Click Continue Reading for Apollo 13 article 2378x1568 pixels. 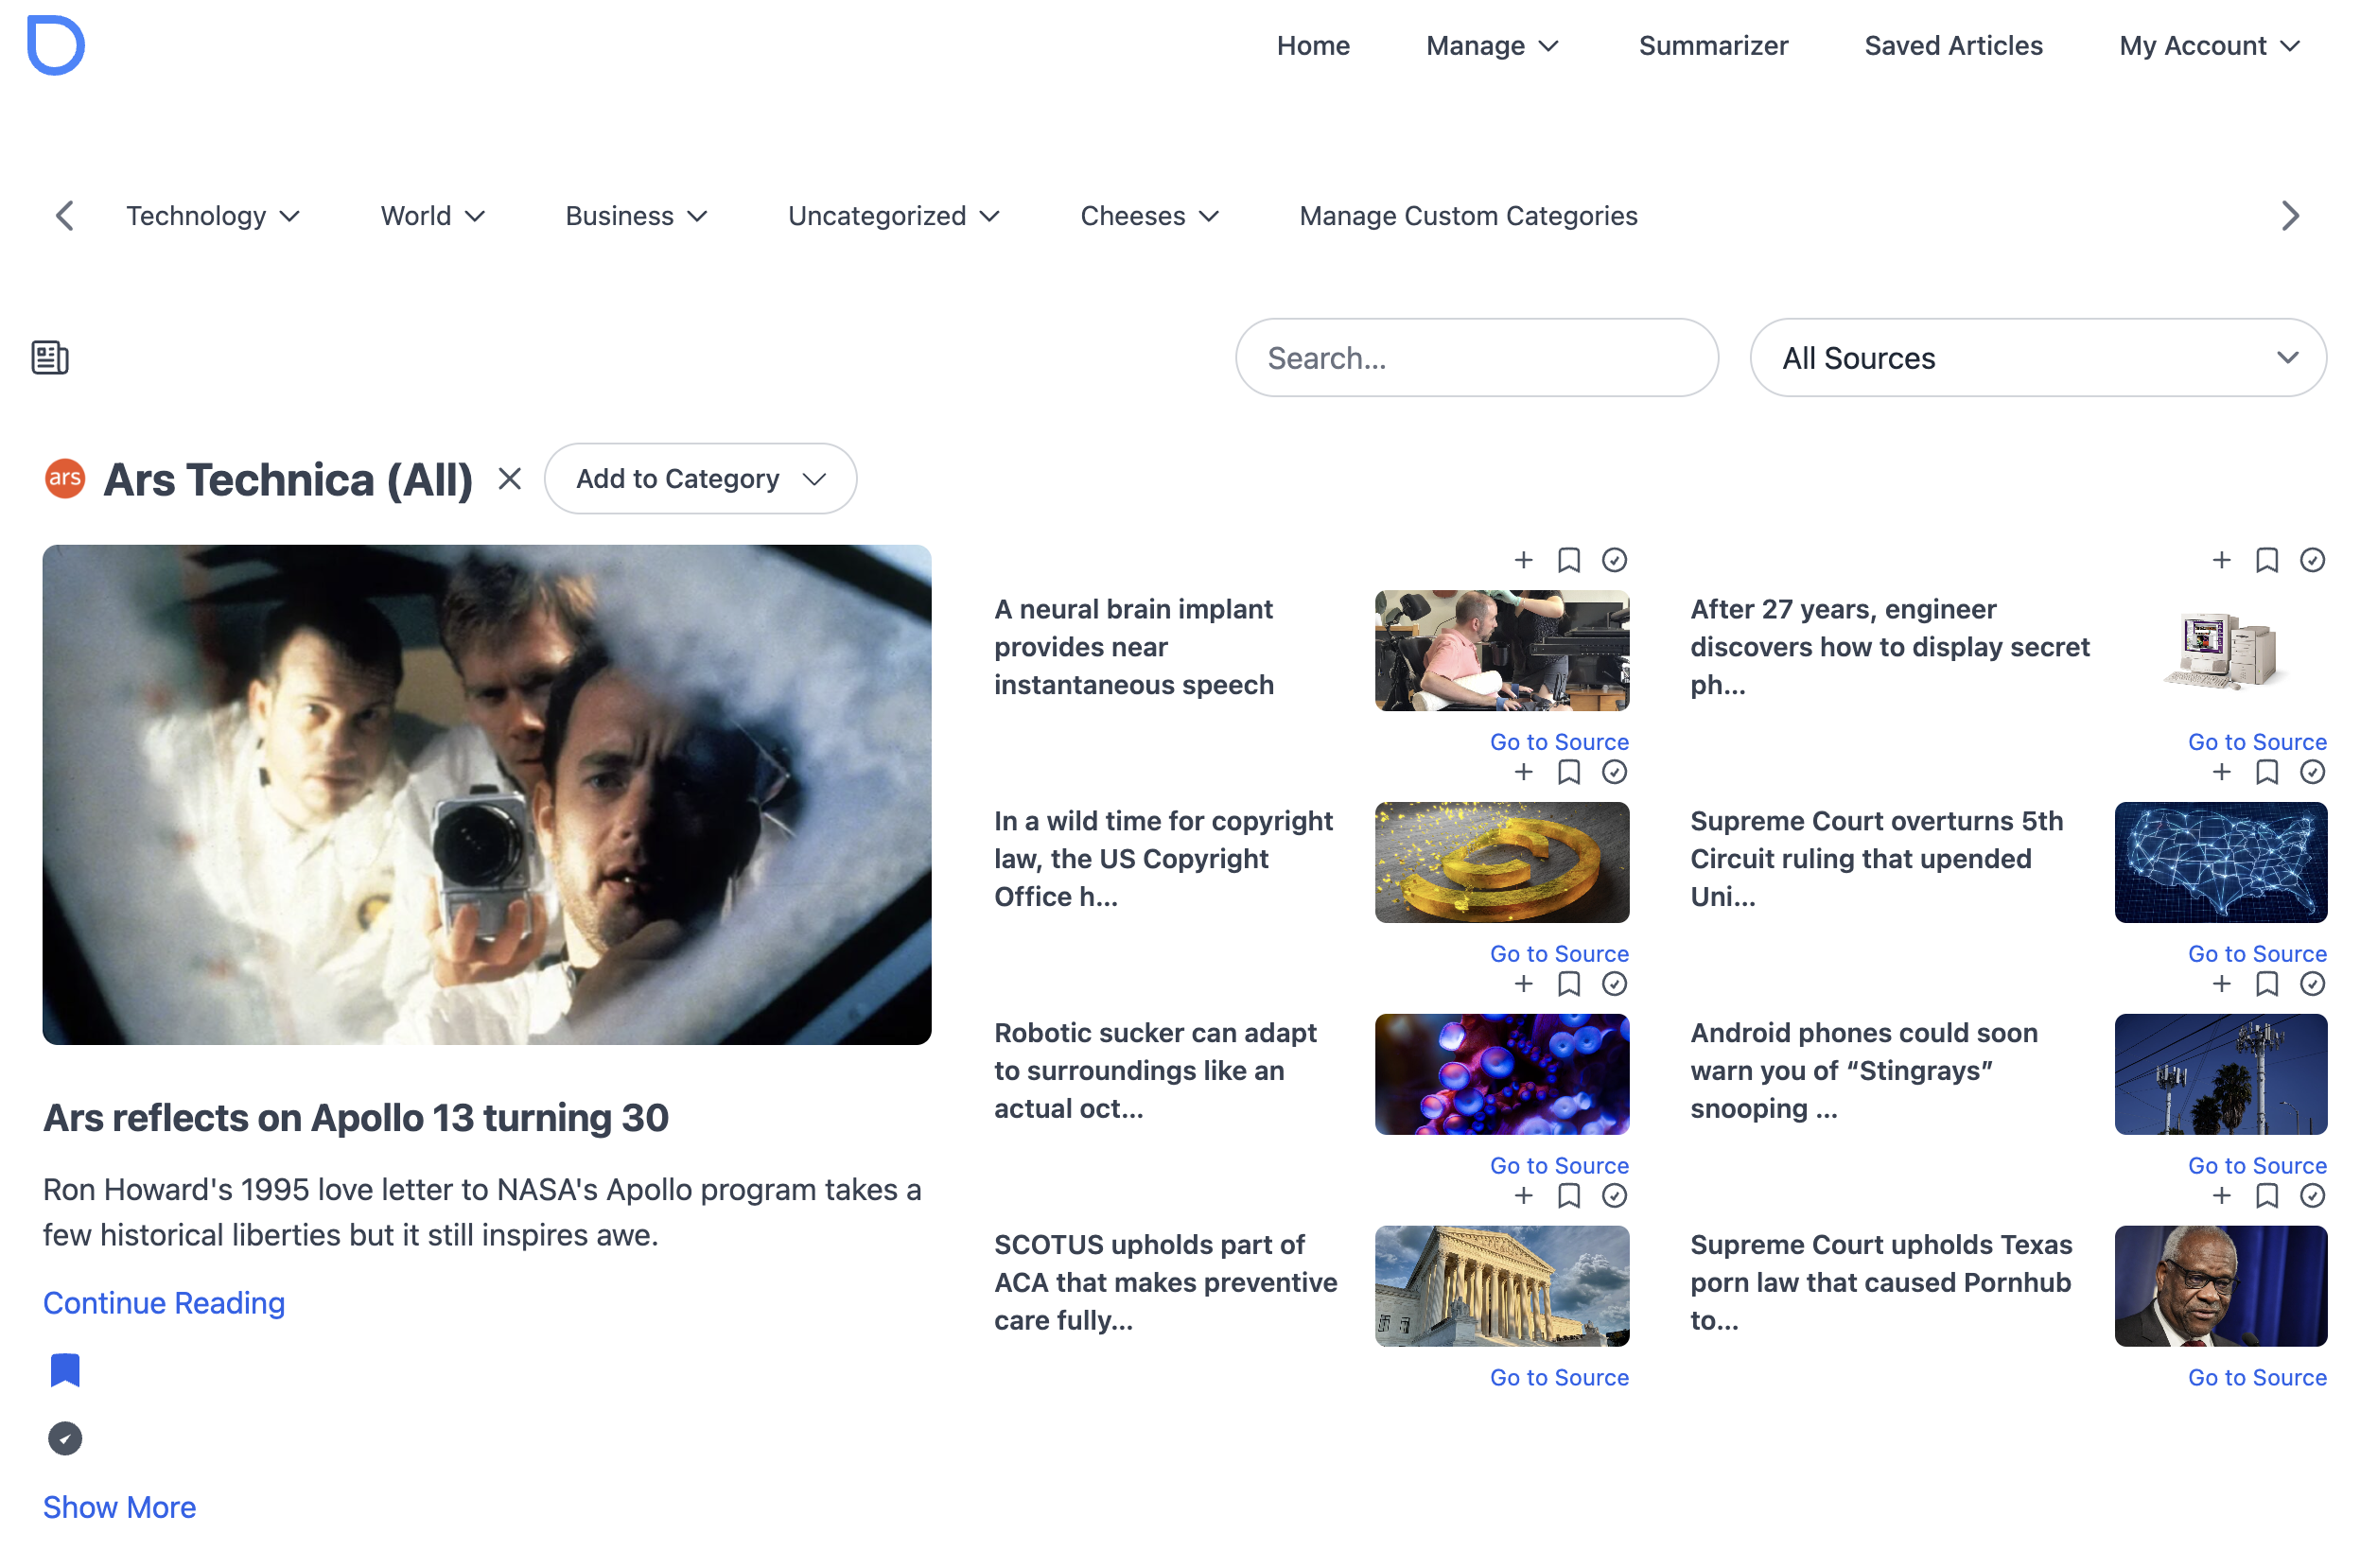click(x=164, y=1302)
